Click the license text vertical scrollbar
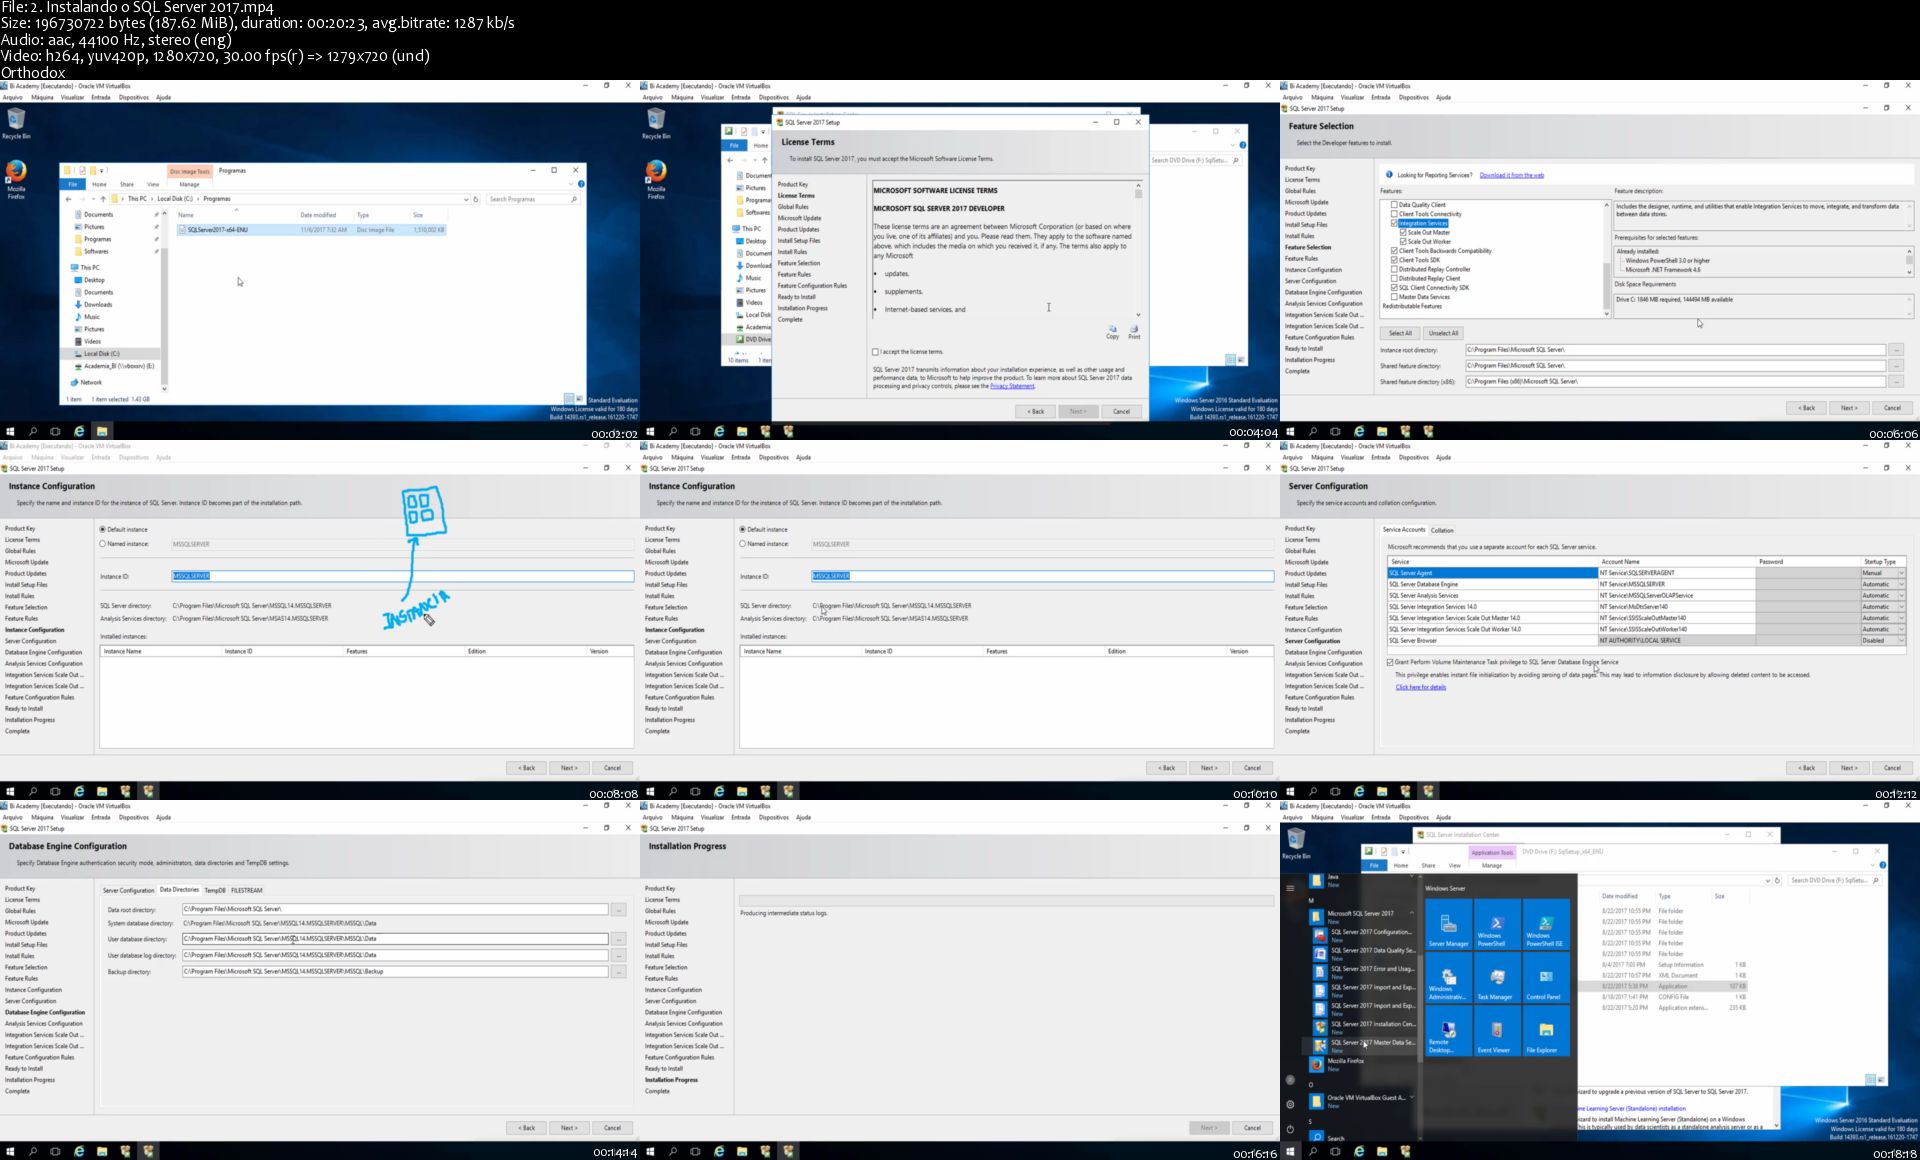 [1138, 250]
